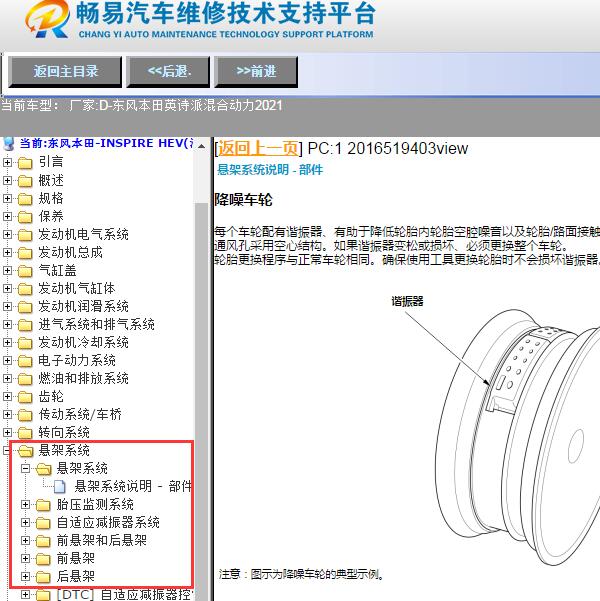Click the 引言 folder icon
This screenshot has width=600, height=601.
pos(25,163)
